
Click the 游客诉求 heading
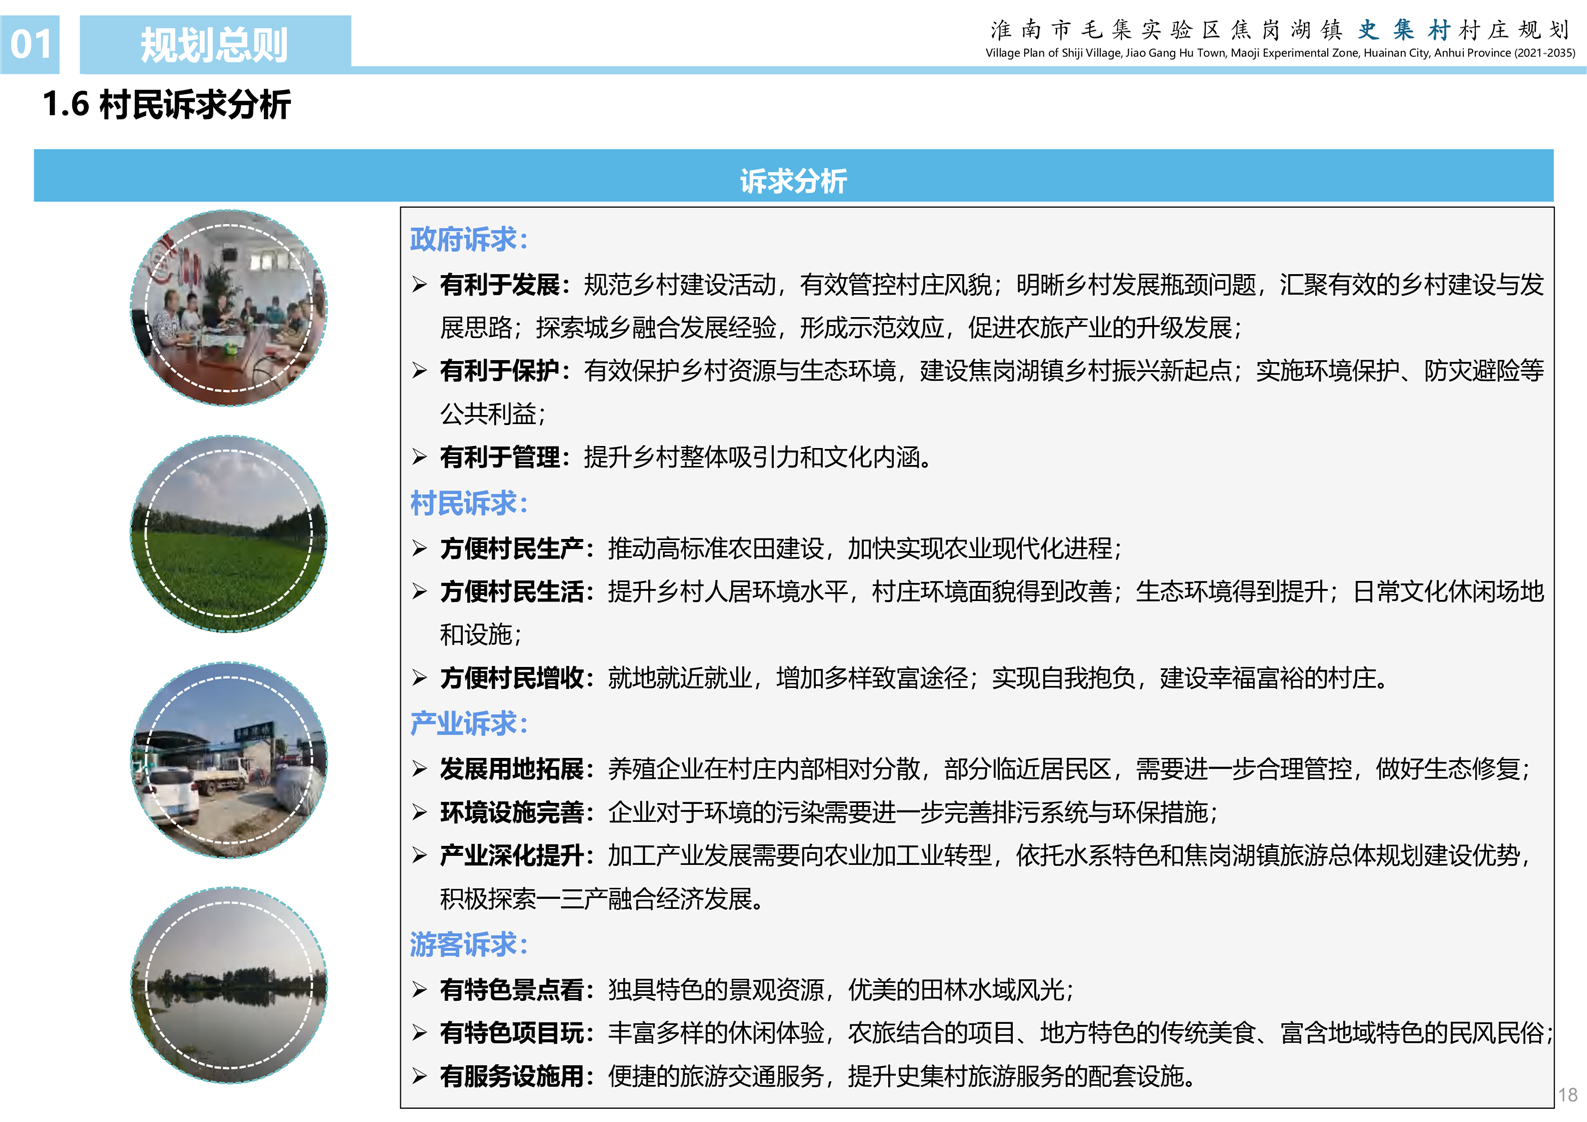(x=468, y=945)
